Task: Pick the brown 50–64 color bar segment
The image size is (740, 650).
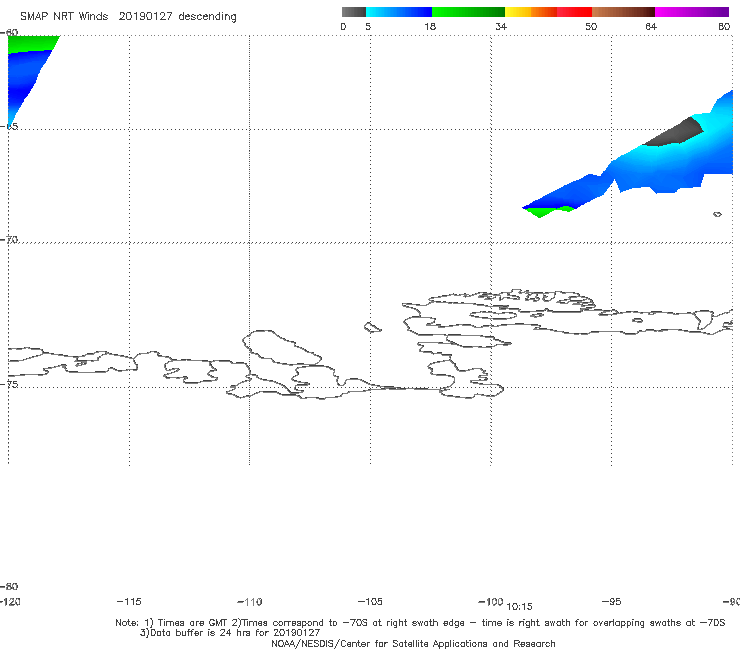Action: 623,12
